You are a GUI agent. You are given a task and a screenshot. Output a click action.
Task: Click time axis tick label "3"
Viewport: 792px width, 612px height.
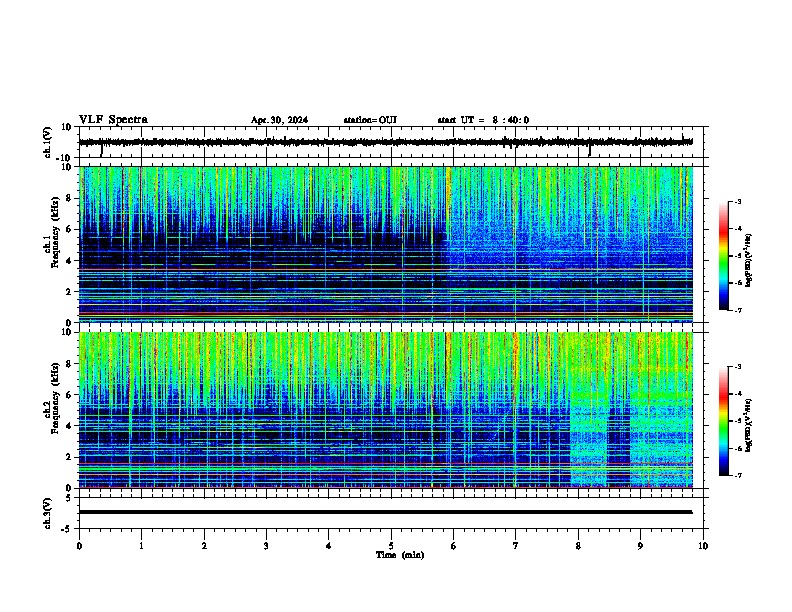[266, 546]
